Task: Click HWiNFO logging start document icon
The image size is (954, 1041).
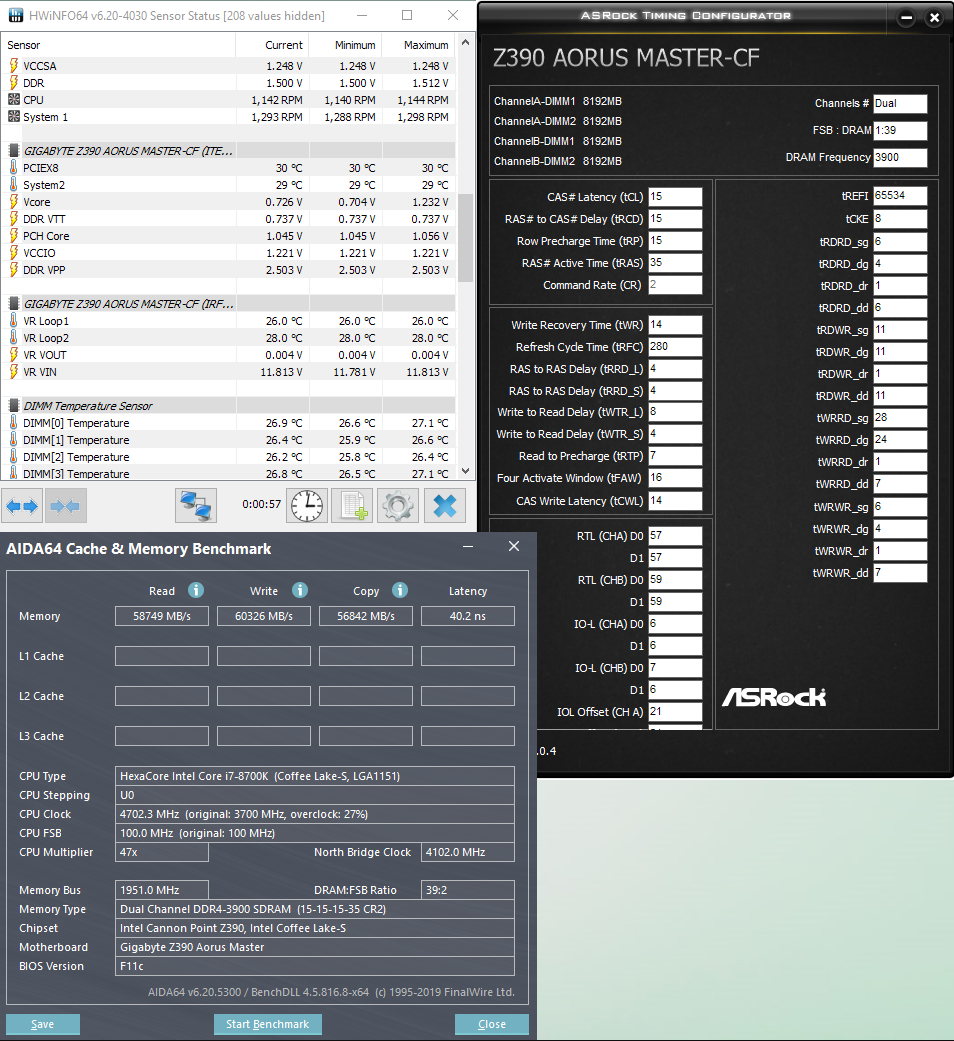Action: pyautogui.click(x=352, y=506)
